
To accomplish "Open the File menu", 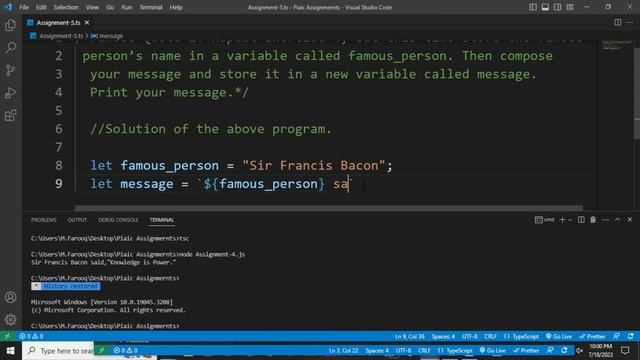I will pos(24,7).
